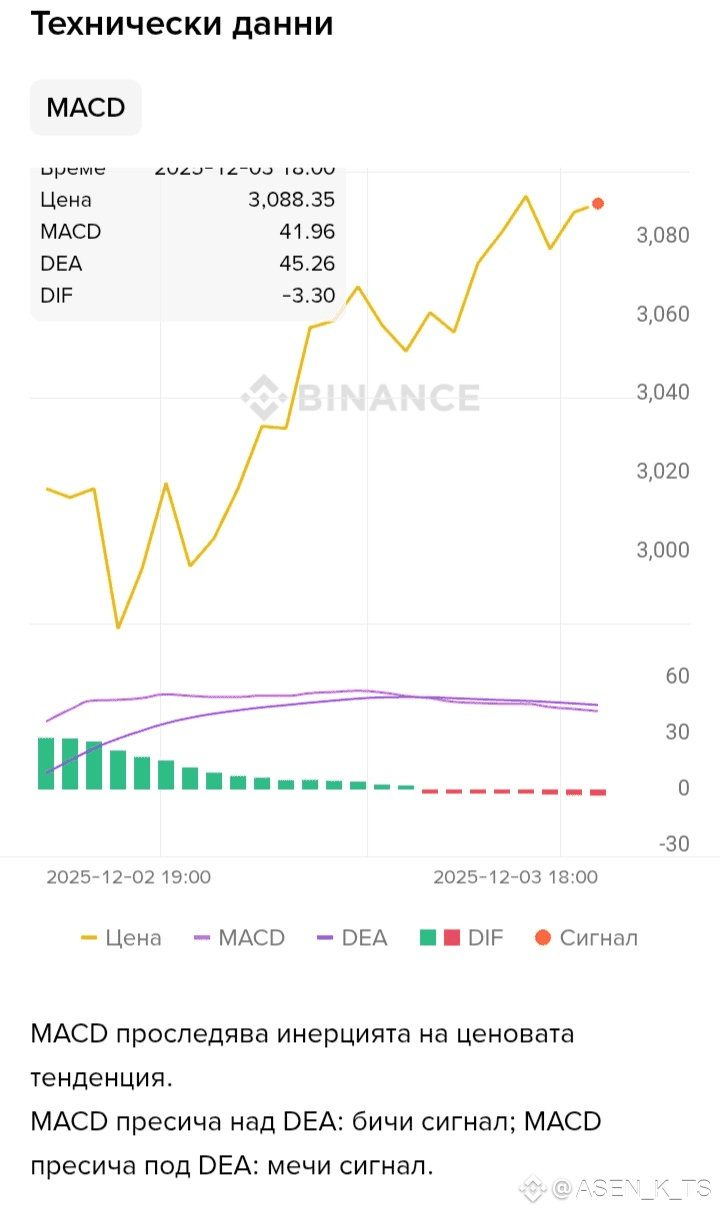
Task: Click the 2025-12-02 19:00 time axis label
Action: [128, 877]
